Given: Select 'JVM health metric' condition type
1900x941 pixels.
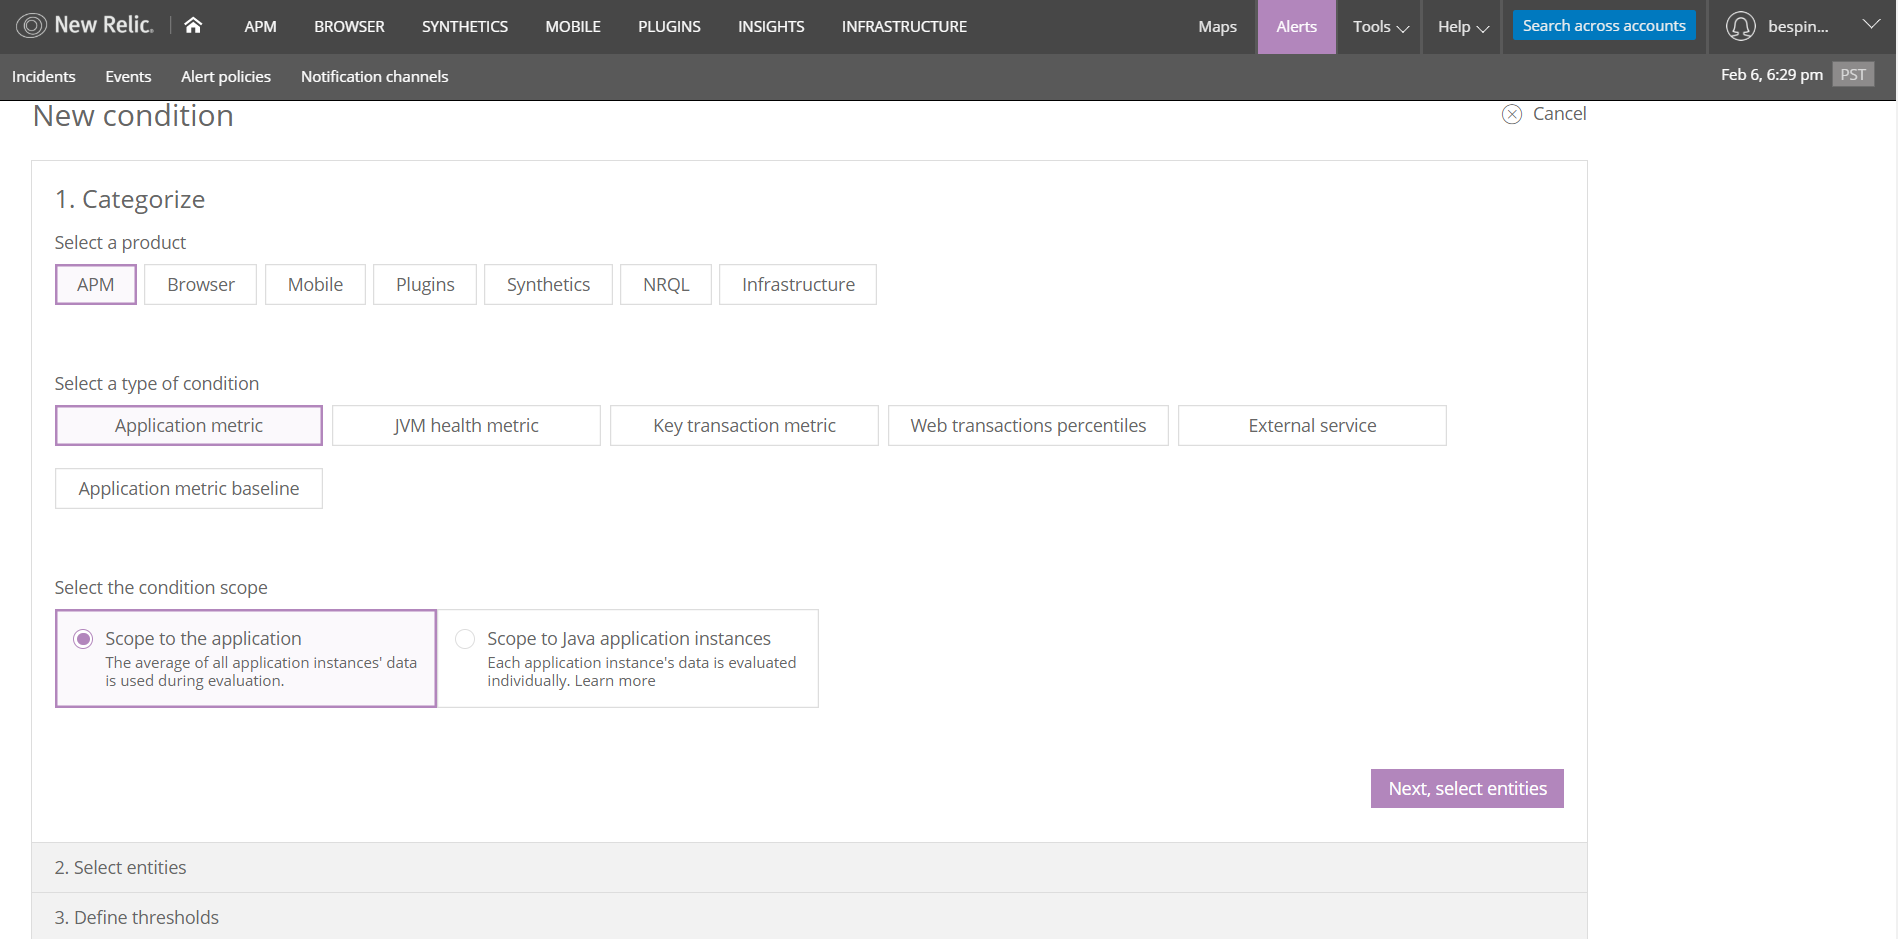Looking at the screenshot, I should click(x=466, y=426).
